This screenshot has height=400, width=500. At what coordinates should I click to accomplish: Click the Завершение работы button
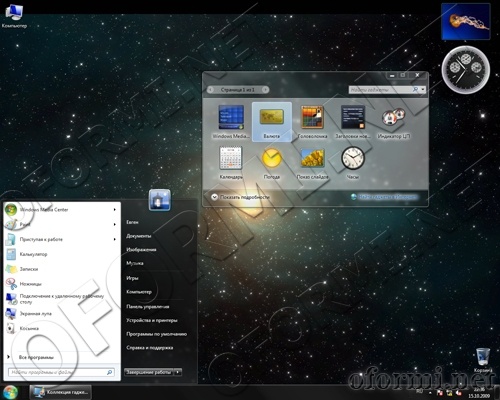(x=149, y=372)
